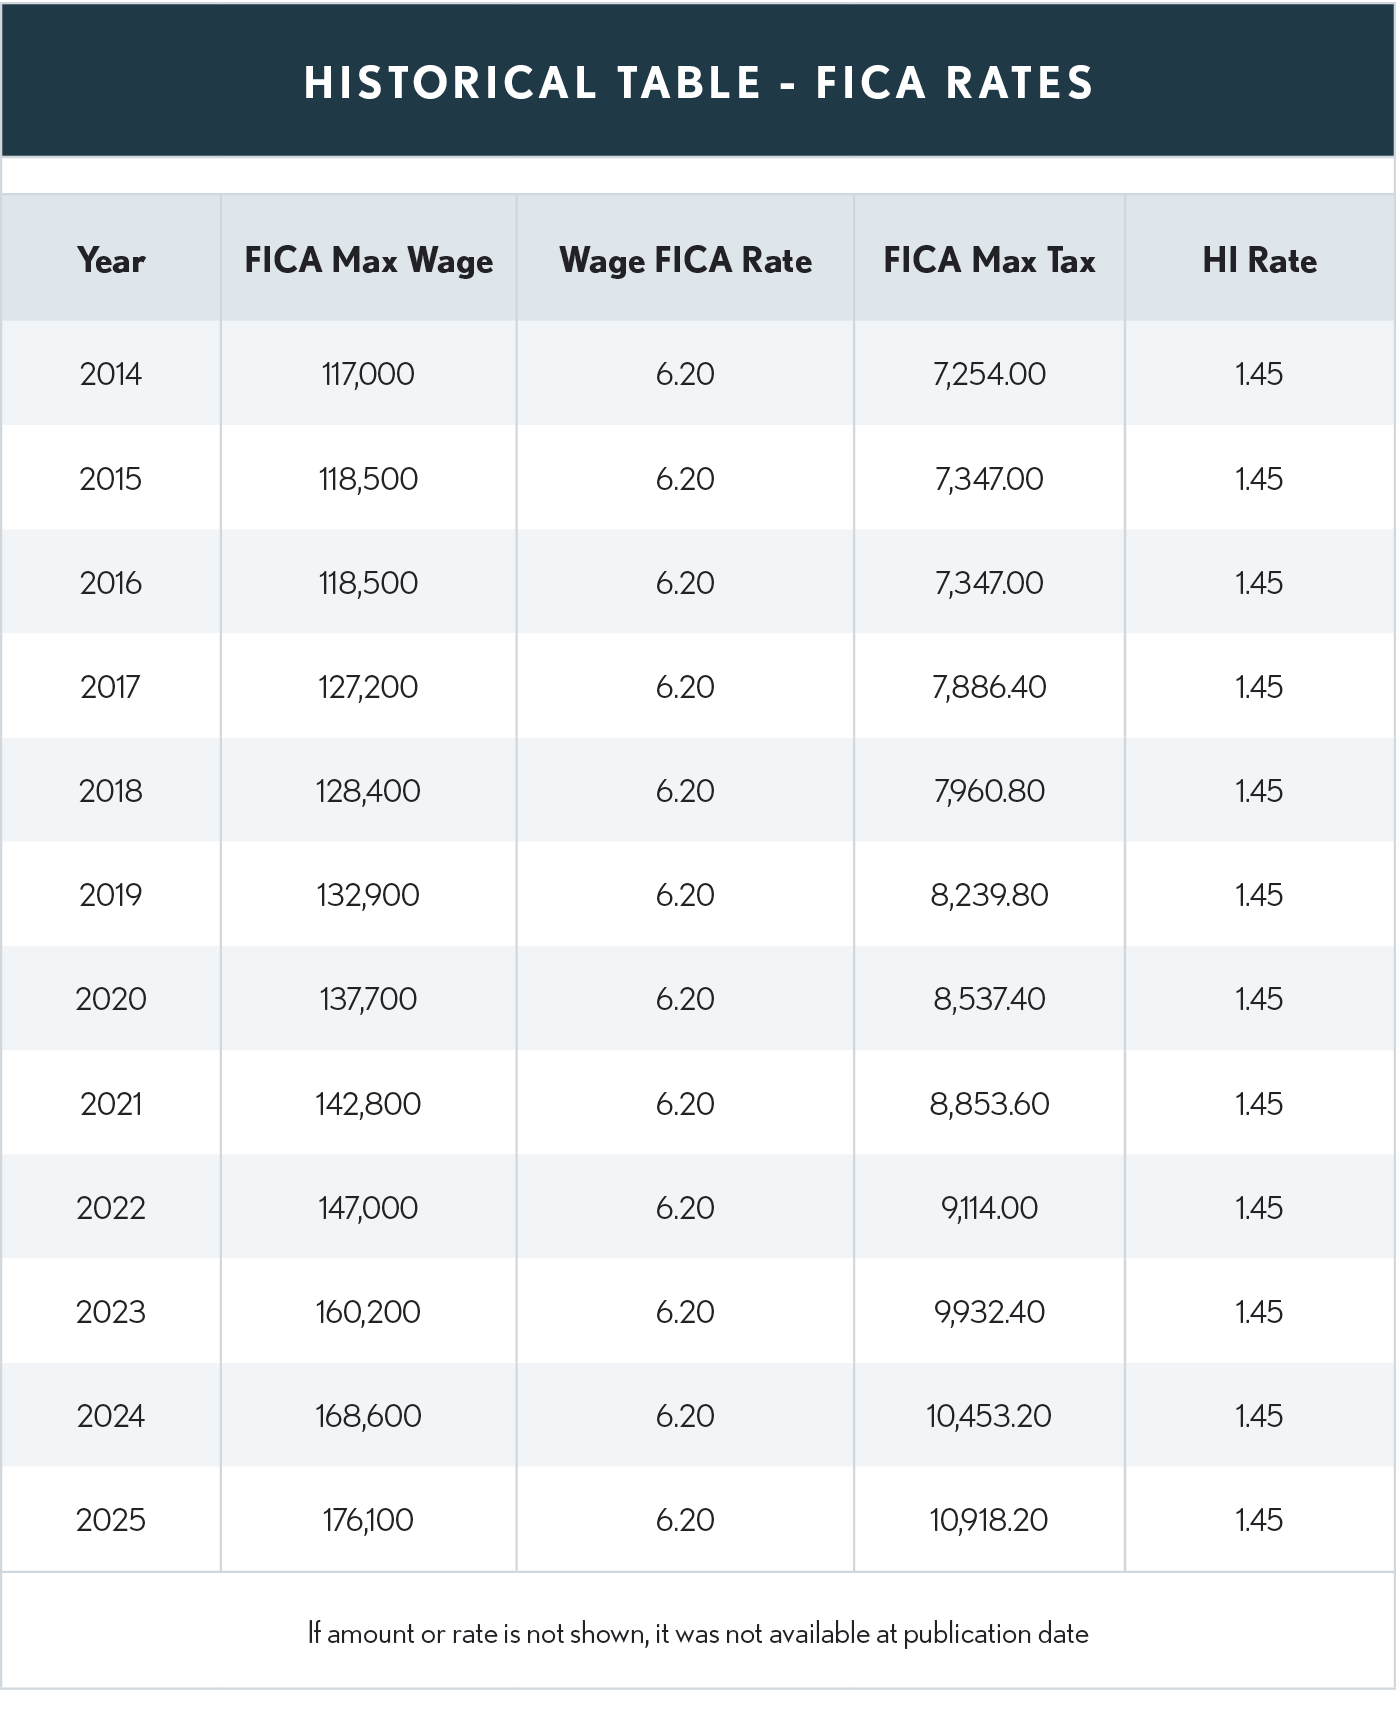Click the 127,200 max wage value

(368, 687)
